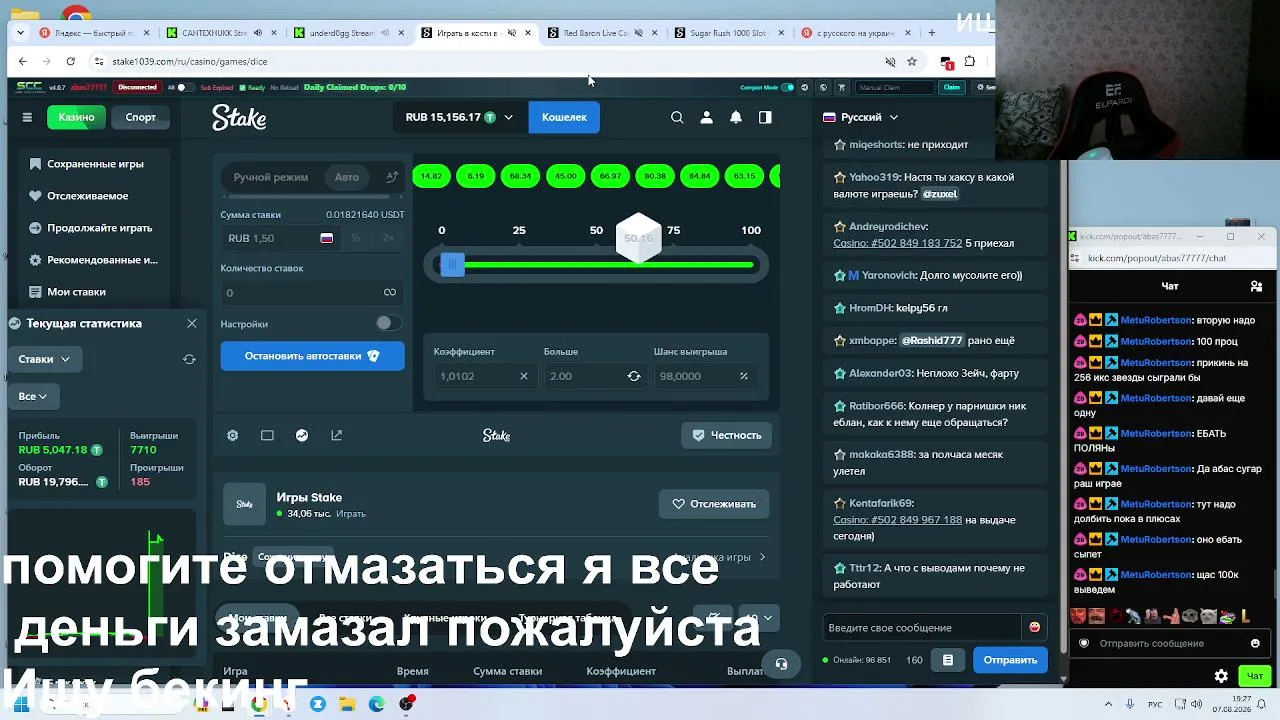This screenshot has height=720, width=1280.
Task: Open the Edge browser on taskbar
Action: click(377, 704)
